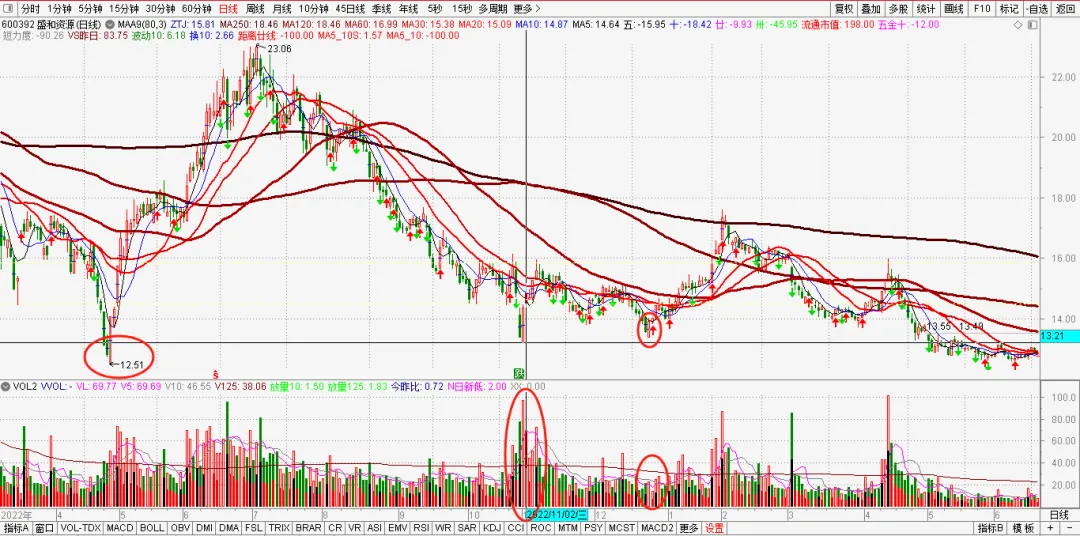Click the minus zoom-out button at bottom right

(1069, 528)
